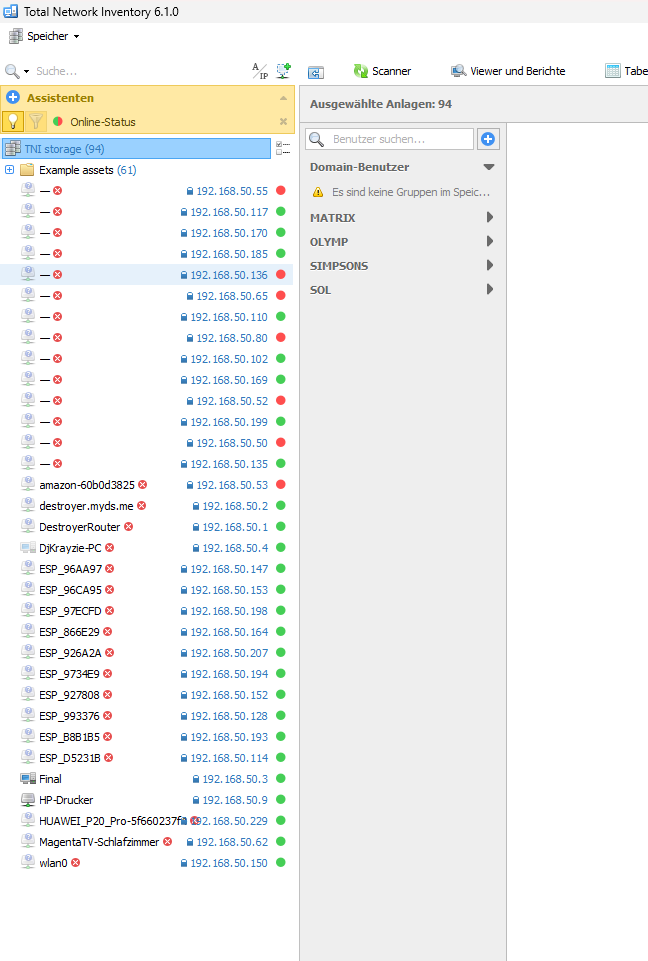Select ESP_866E29 device

tap(69, 632)
